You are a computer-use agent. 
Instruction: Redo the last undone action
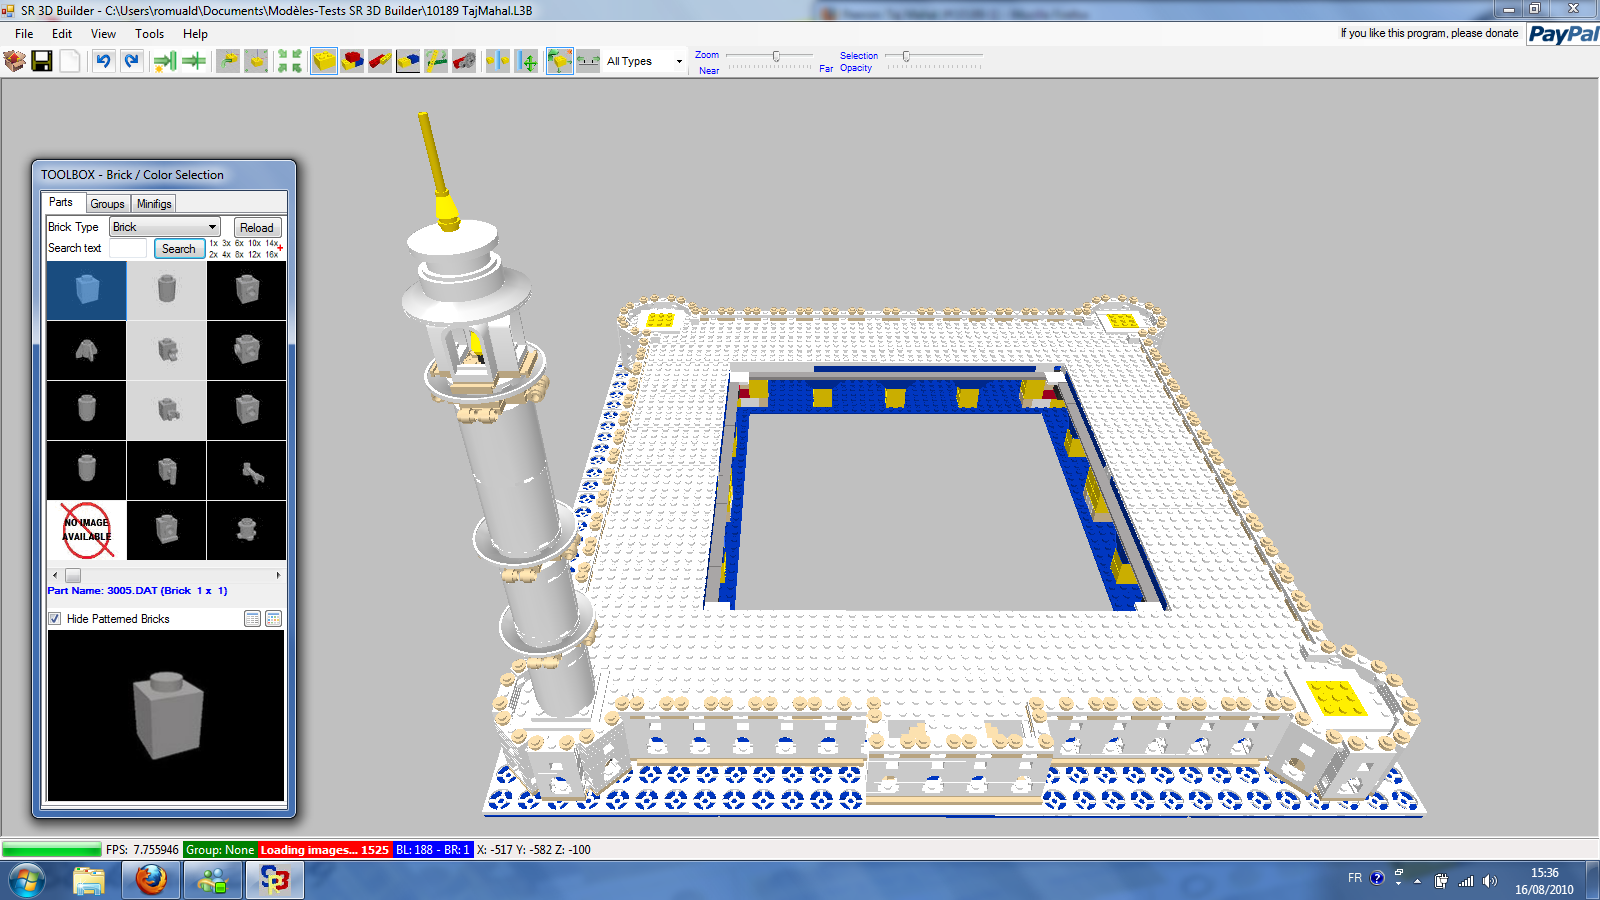(130, 61)
